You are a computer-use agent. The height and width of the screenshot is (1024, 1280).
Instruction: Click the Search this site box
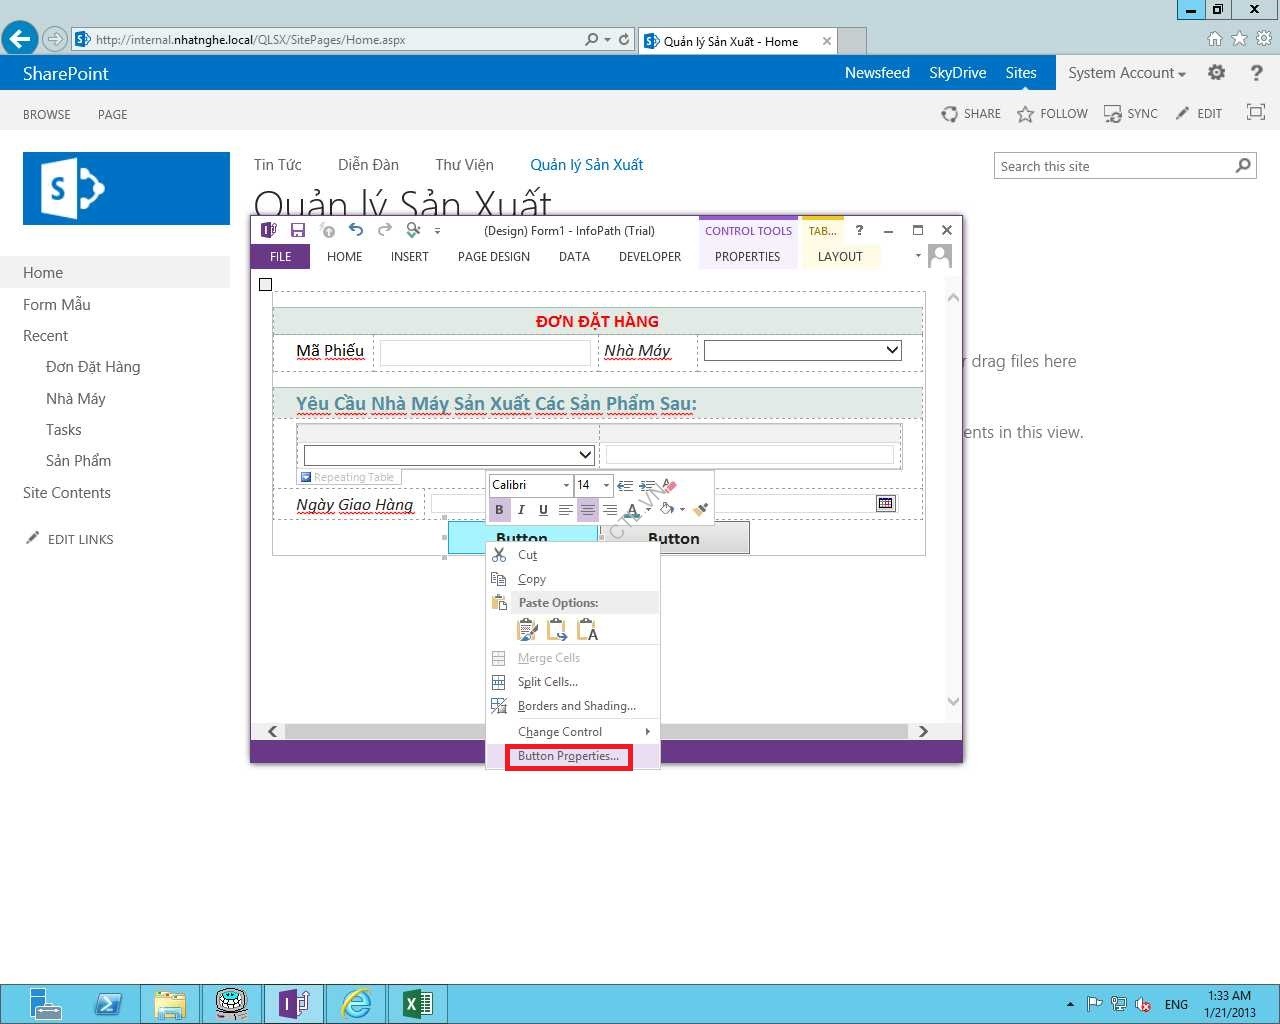click(1115, 166)
